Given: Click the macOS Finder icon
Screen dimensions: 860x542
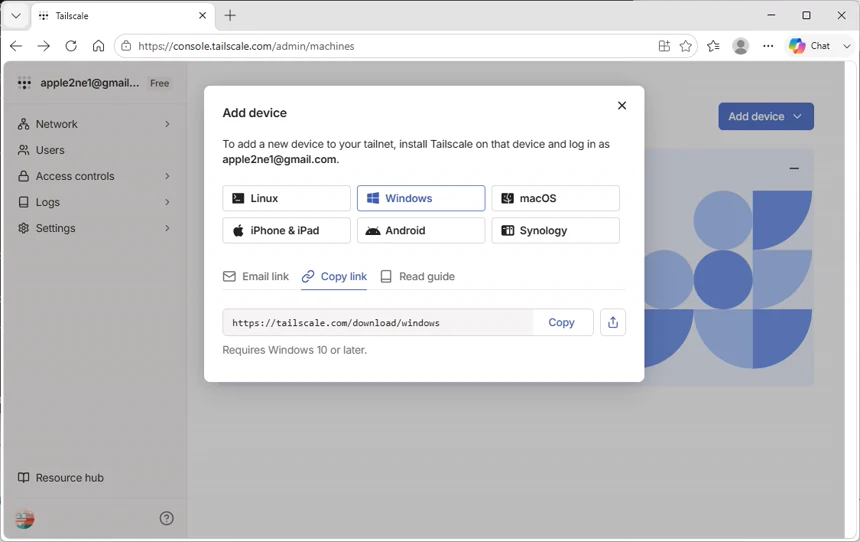Looking at the screenshot, I should [507, 198].
